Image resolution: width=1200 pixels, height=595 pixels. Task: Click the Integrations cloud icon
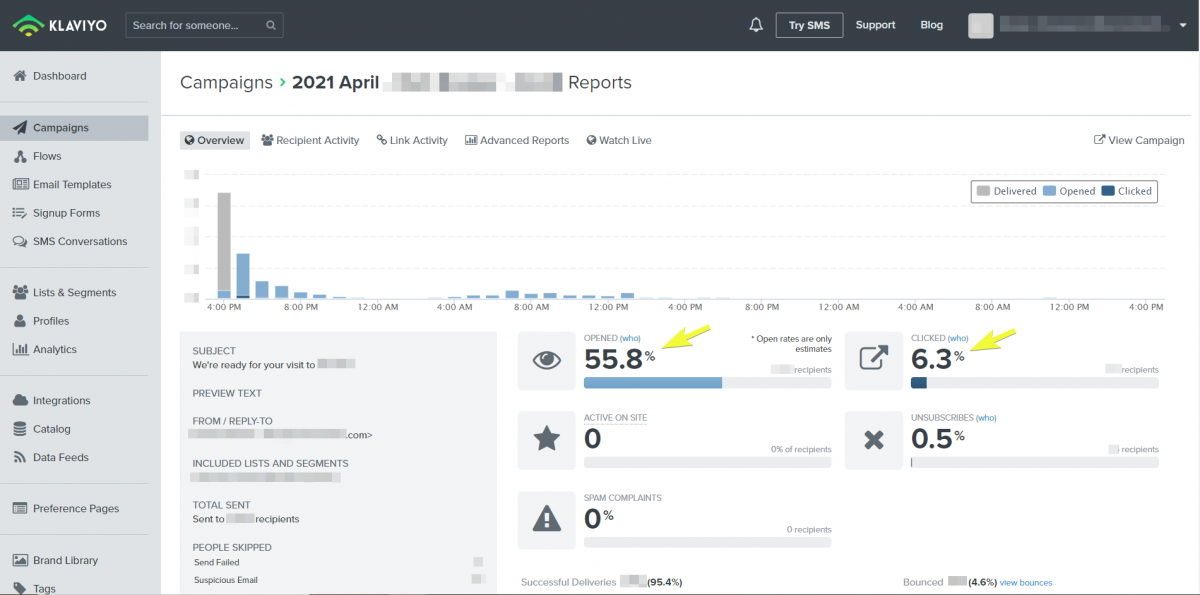tap(20, 401)
